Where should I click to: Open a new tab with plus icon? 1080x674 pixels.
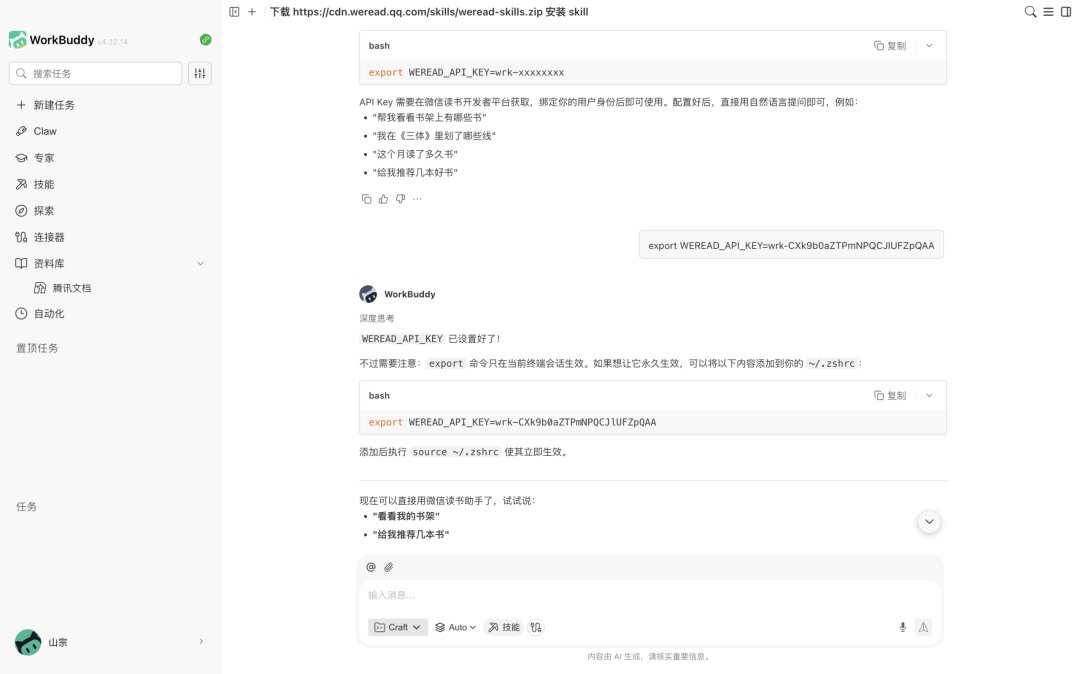(252, 12)
